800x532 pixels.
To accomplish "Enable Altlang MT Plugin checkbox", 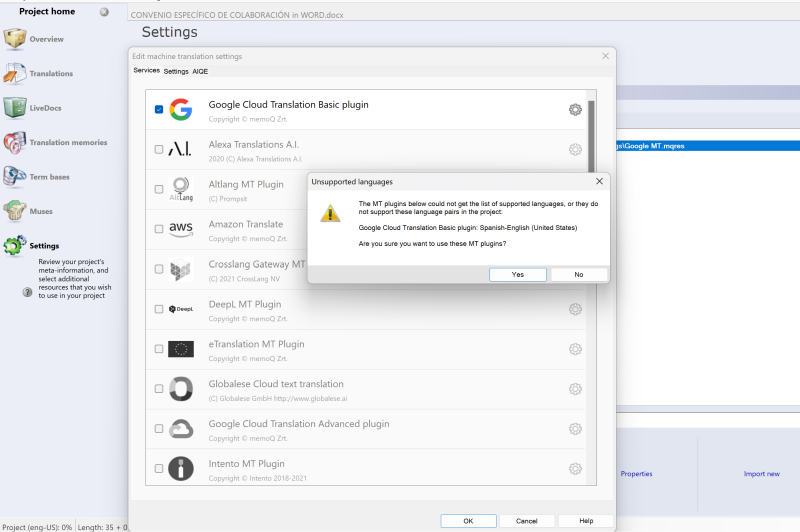I will (159, 189).
